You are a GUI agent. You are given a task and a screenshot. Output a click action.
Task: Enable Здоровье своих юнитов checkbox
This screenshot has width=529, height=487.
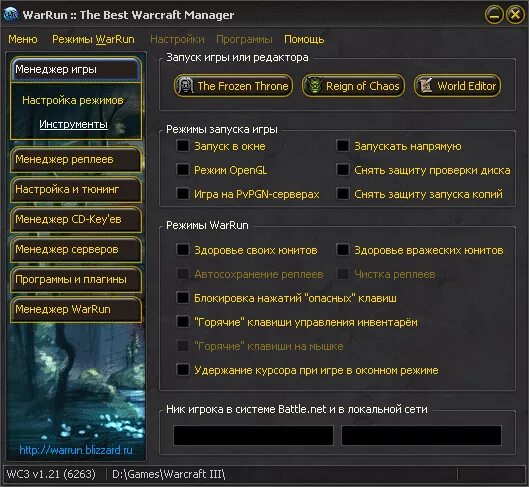coord(183,250)
